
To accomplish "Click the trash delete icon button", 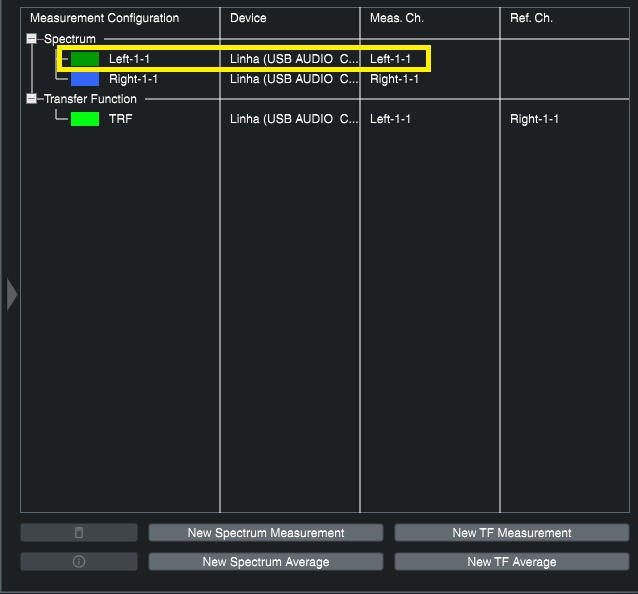I will [x=79, y=533].
